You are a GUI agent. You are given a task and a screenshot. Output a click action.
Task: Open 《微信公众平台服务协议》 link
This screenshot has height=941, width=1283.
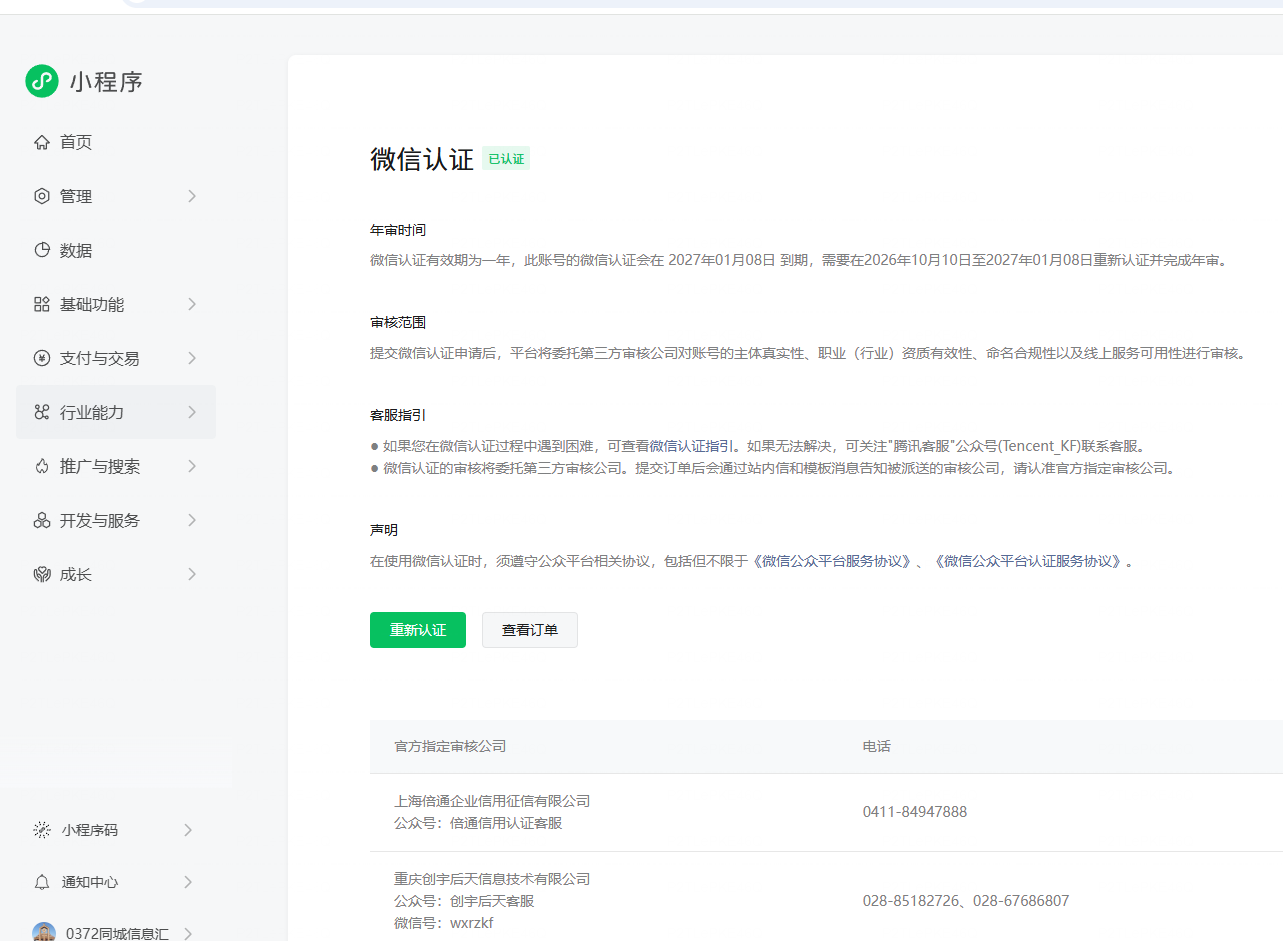coord(833,561)
